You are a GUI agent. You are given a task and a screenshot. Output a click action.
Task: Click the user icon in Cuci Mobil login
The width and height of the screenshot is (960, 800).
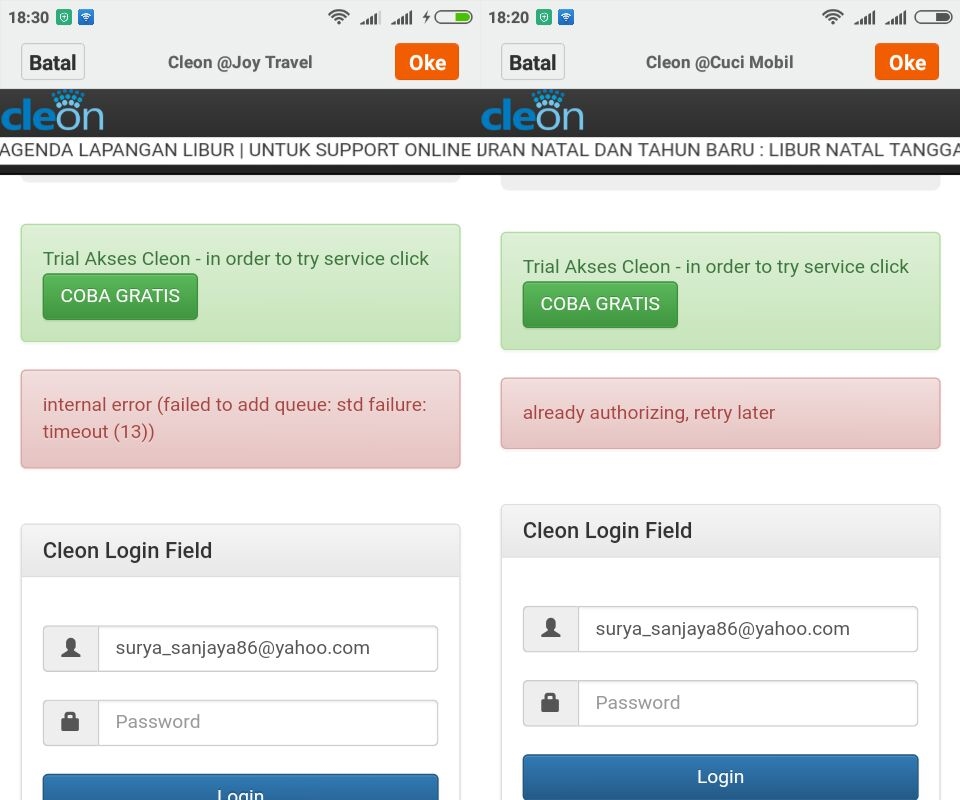click(551, 628)
